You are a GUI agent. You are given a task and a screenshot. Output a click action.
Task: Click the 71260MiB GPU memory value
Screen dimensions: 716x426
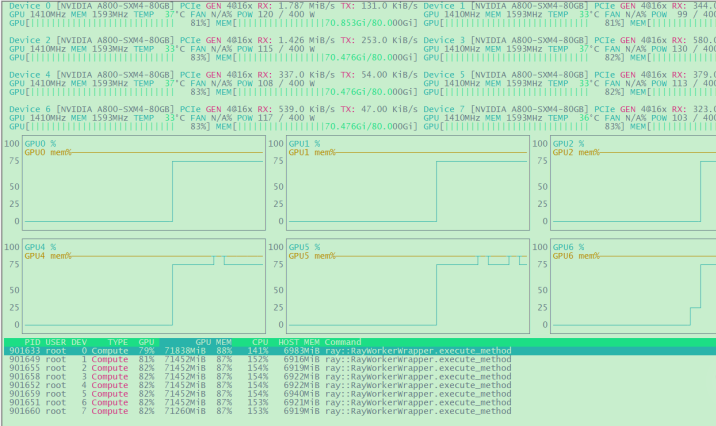click(x=185, y=411)
